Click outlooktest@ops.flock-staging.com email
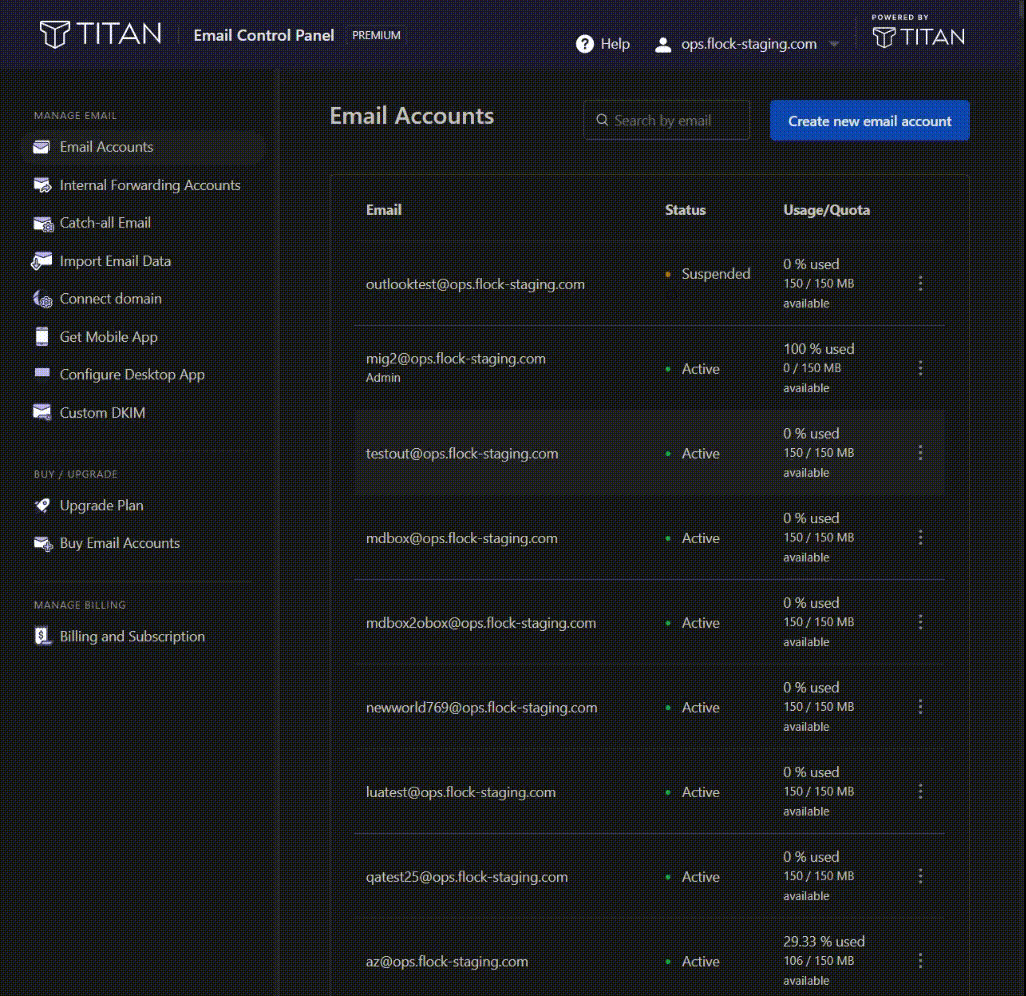 pyautogui.click(x=475, y=284)
